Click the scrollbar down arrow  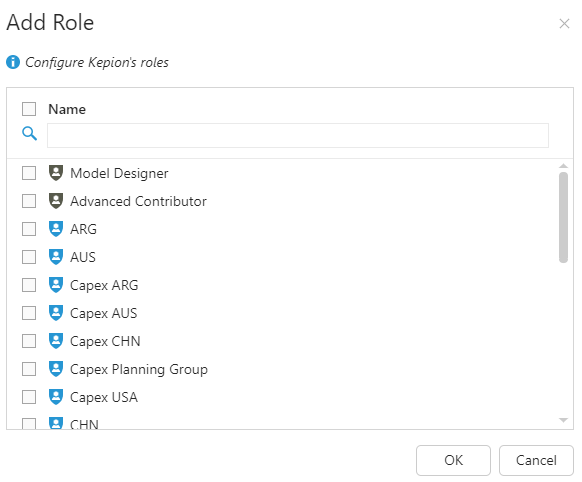(x=563, y=420)
